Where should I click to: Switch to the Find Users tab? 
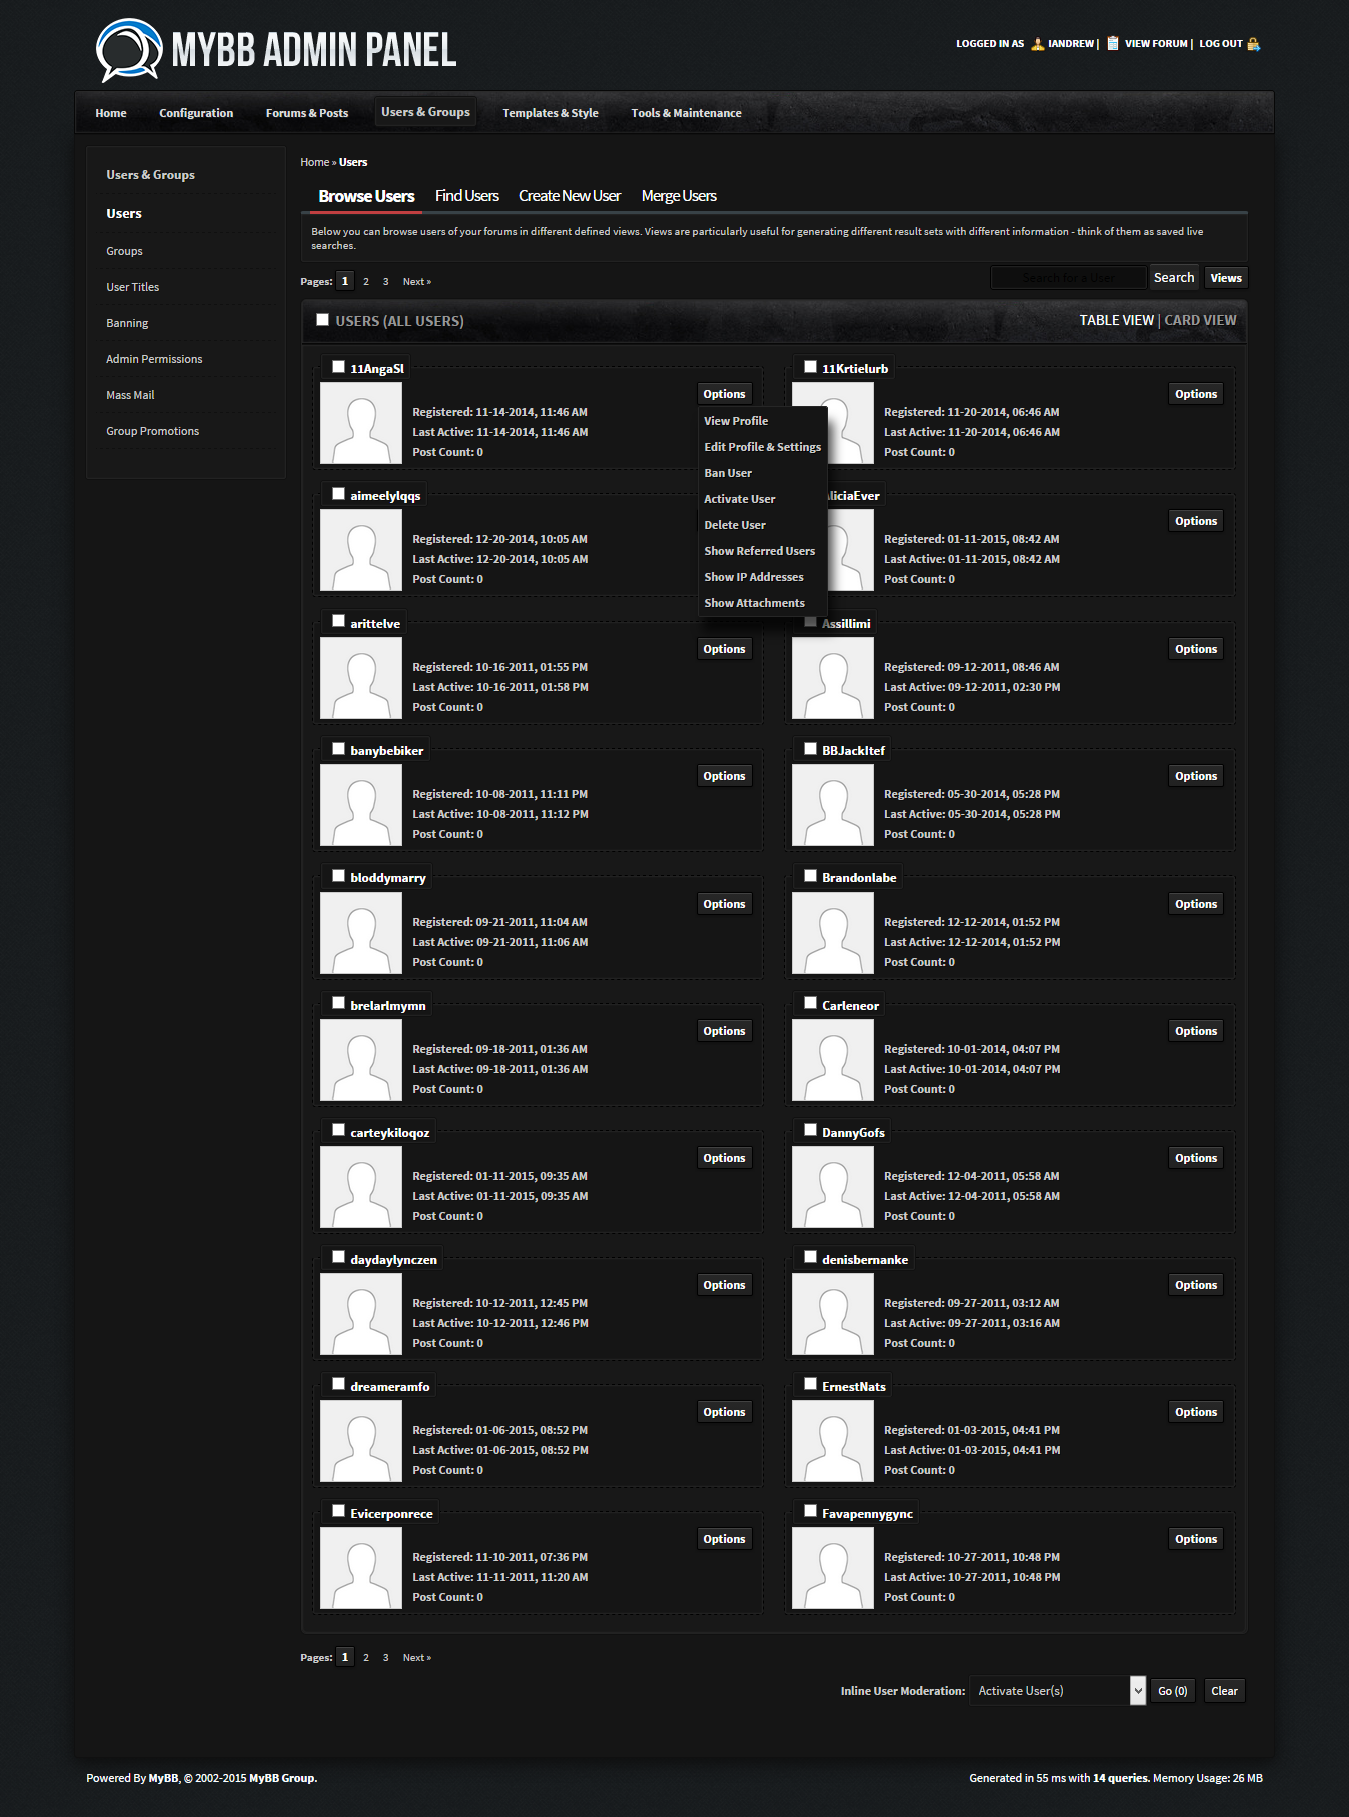[466, 196]
